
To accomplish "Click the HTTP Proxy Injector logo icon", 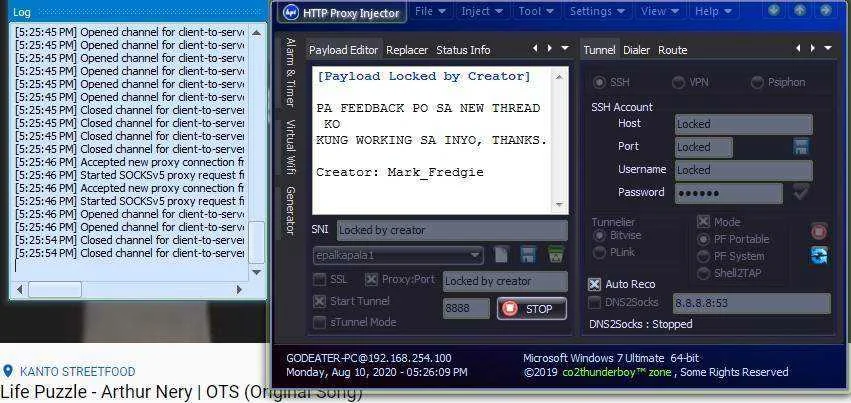I will pyautogui.click(x=291, y=12).
